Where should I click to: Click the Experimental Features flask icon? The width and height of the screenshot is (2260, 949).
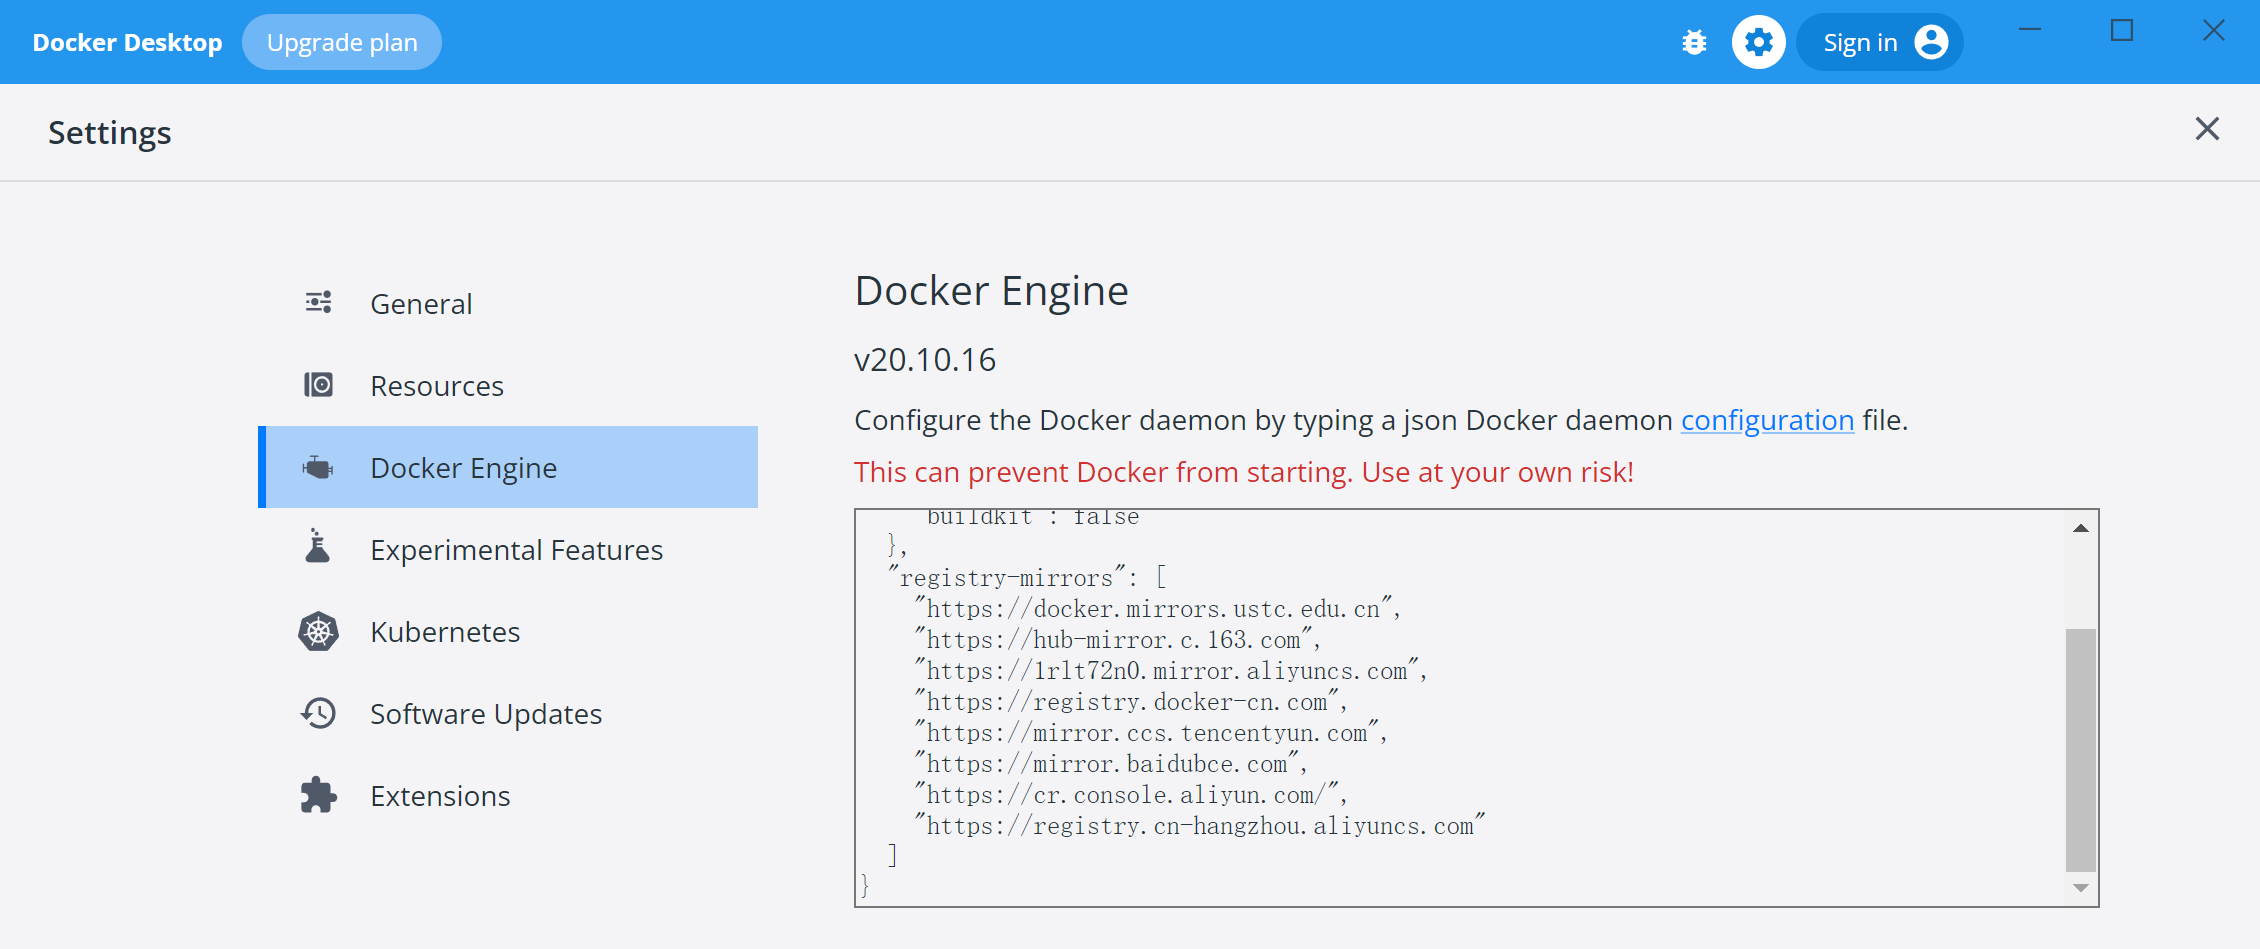318,547
